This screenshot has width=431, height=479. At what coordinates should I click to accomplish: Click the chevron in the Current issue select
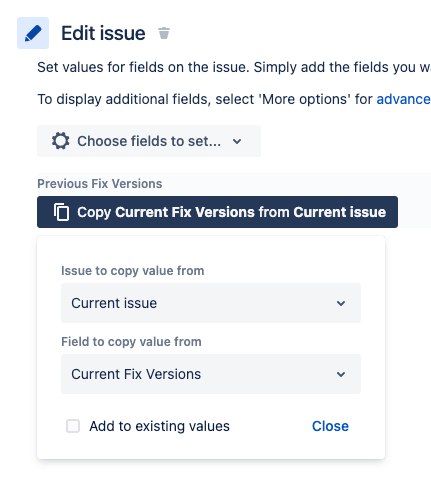pyautogui.click(x=341, y=303)
